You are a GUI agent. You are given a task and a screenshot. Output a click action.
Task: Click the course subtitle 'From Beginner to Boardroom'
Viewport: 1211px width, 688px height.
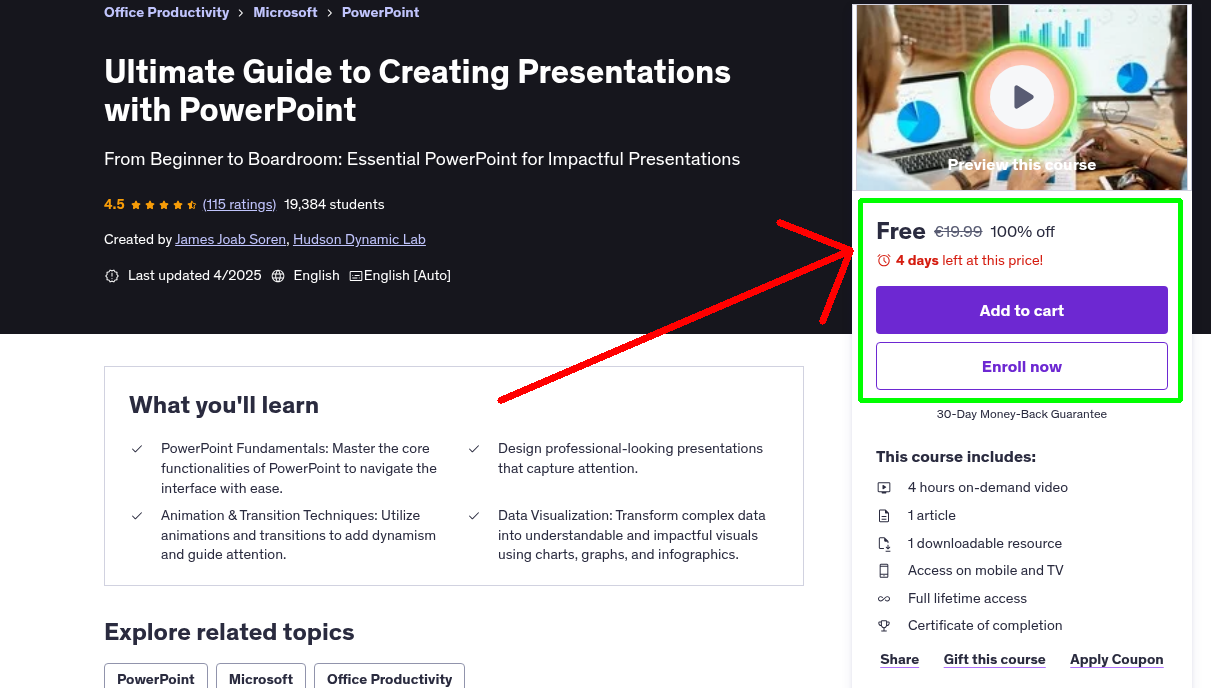point(422,159)
